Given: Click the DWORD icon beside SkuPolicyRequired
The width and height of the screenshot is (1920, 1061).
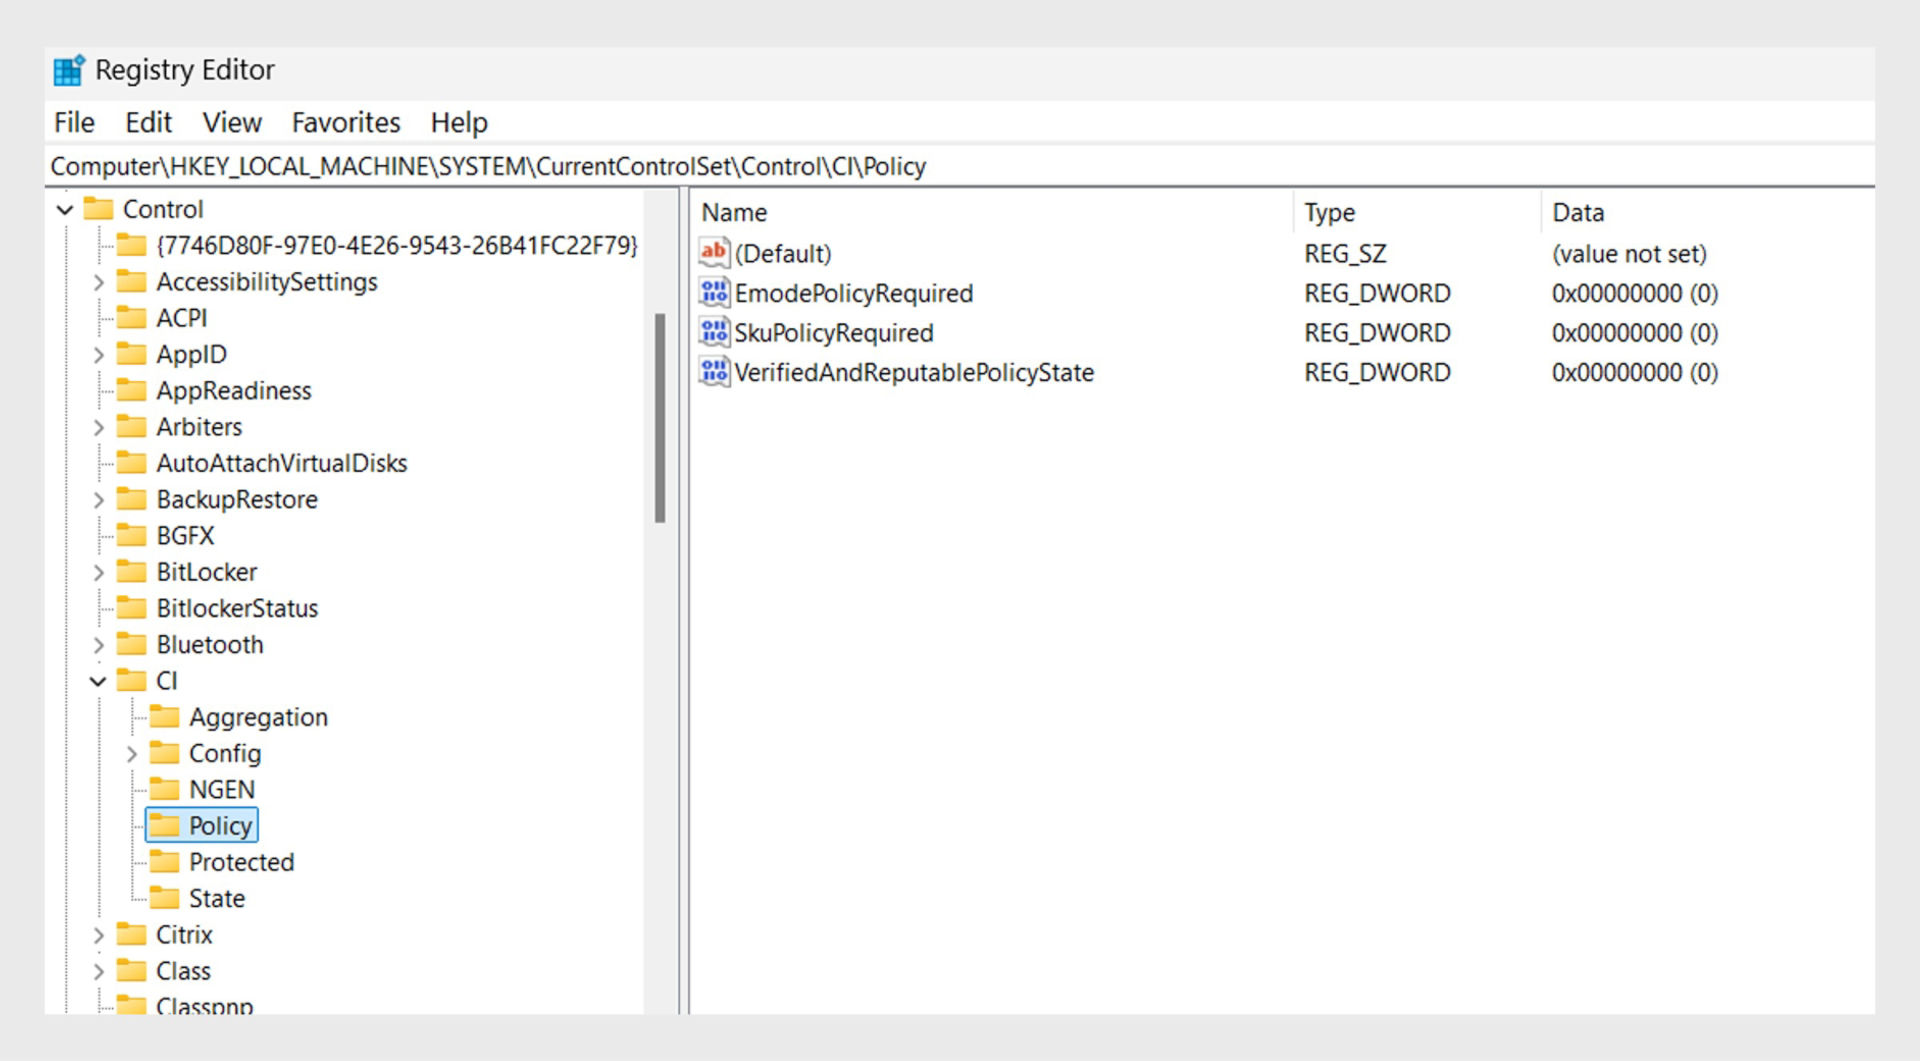Looking at the screenshot, I should [713, 332].
